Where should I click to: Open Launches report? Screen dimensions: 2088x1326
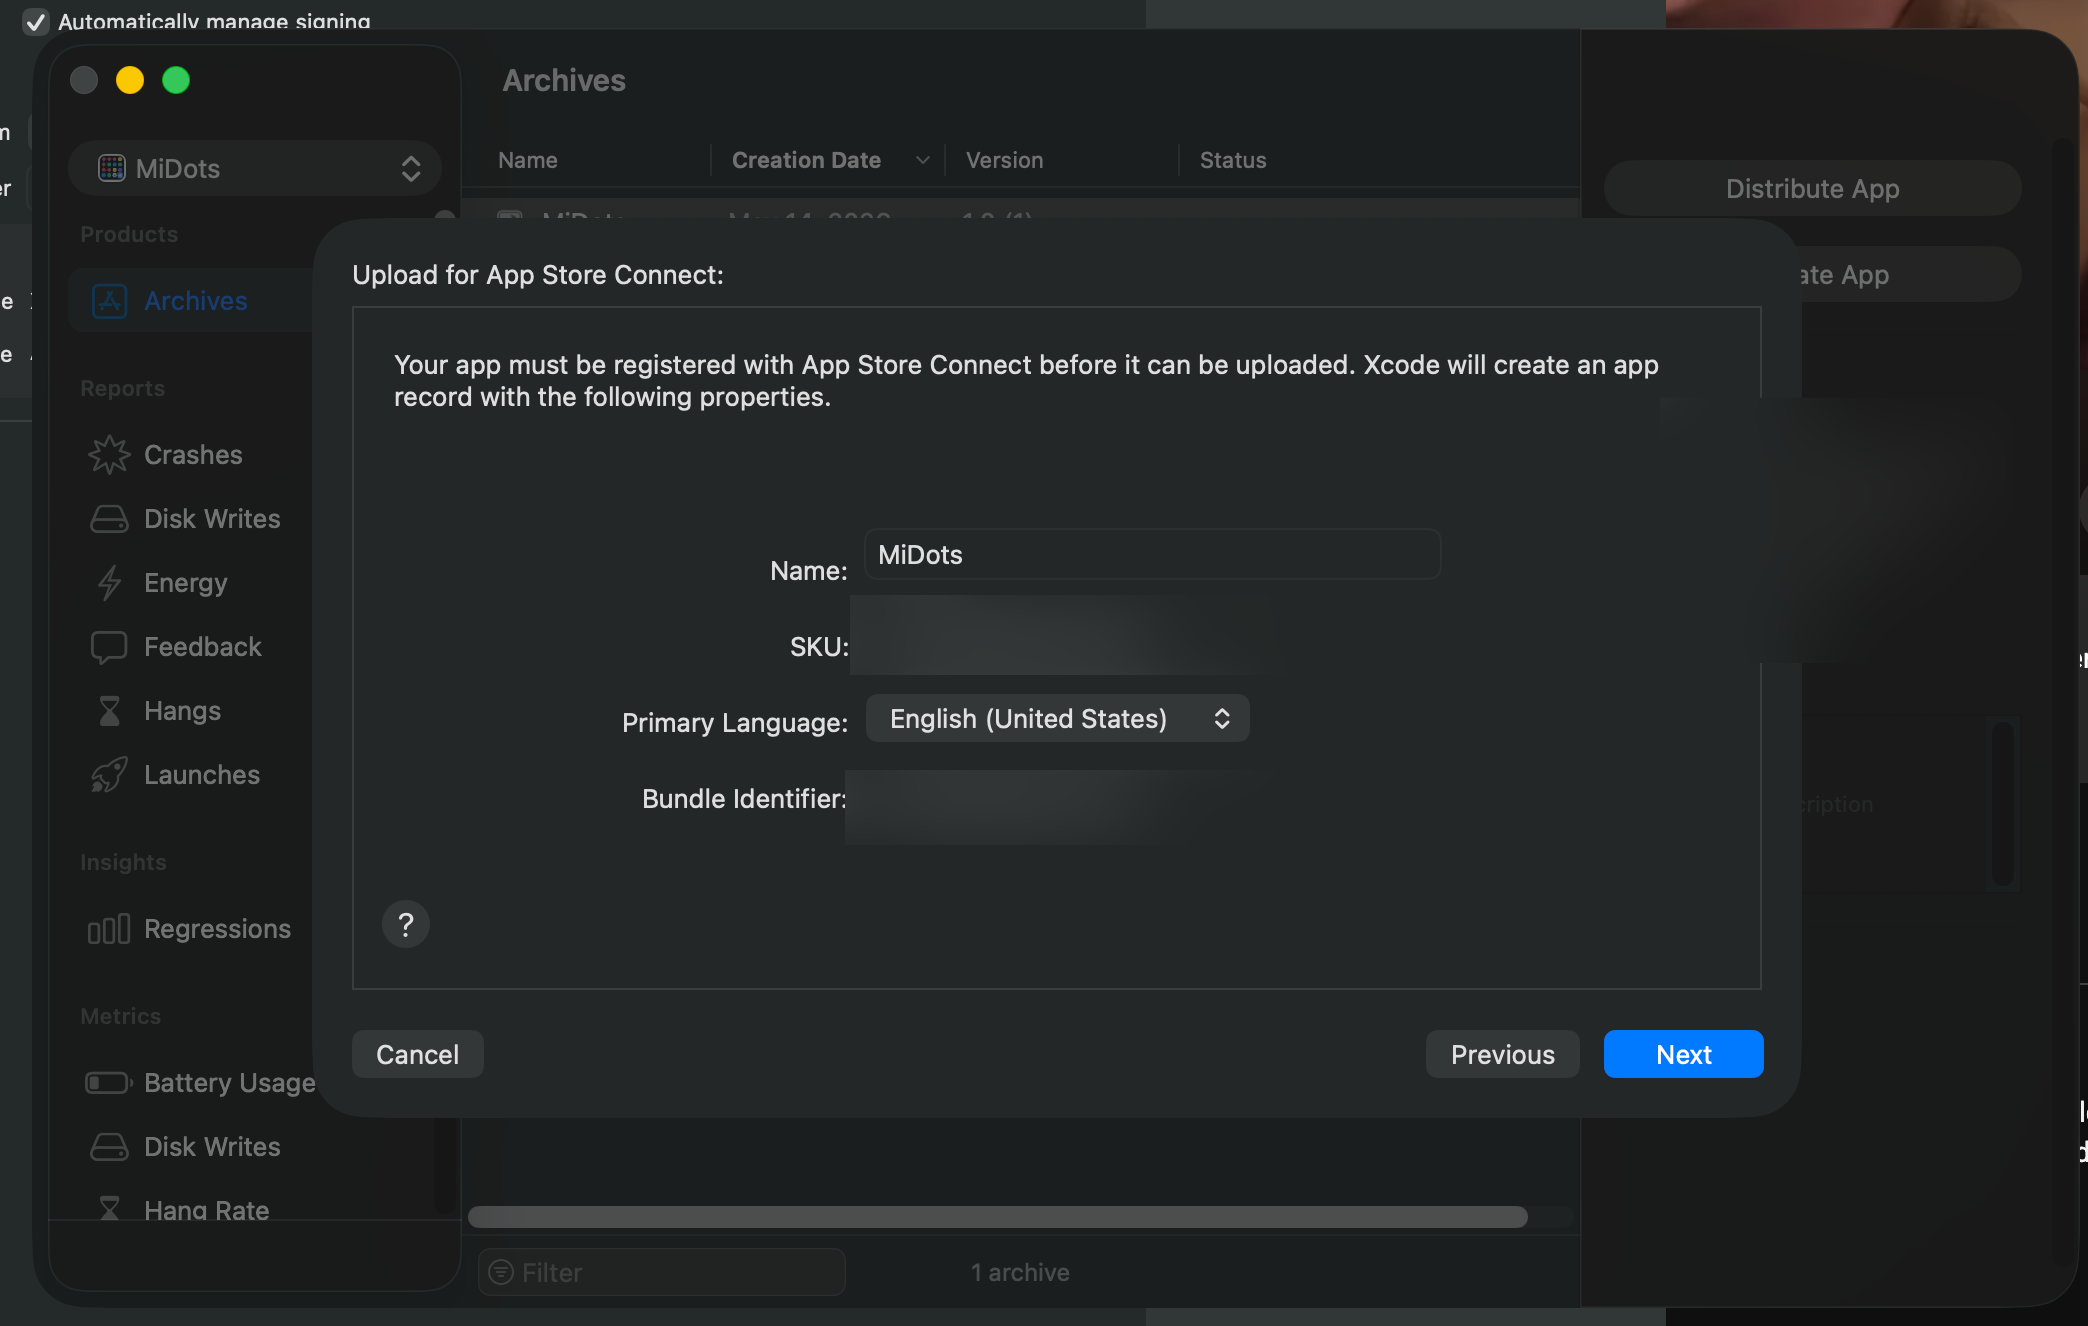(x=202, y=774)
